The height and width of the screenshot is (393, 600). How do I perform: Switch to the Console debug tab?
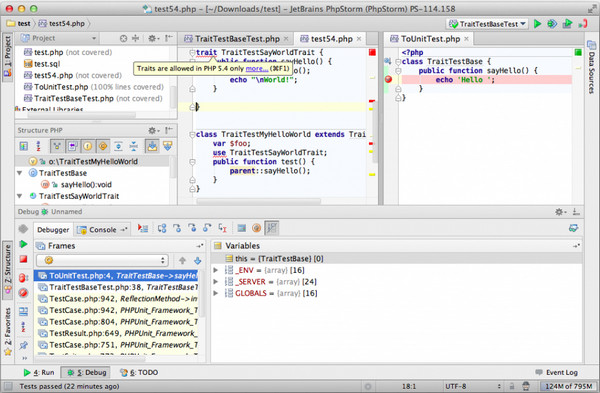tap(102, 230)
